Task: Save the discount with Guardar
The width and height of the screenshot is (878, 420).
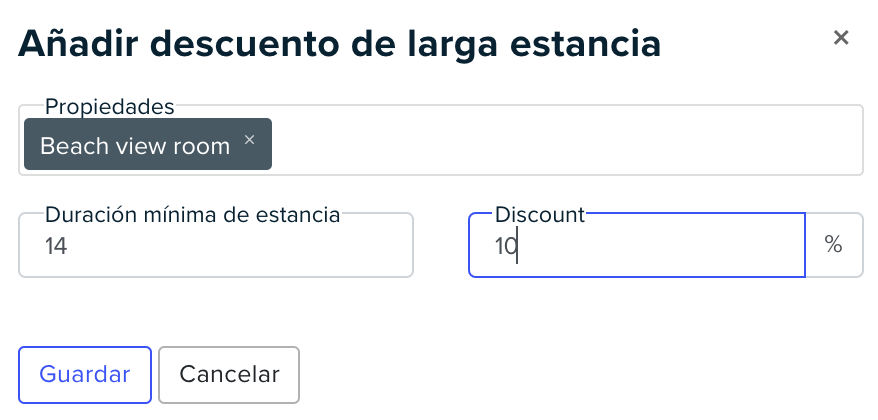Action: pyautogui.click(x=85, y=375)
